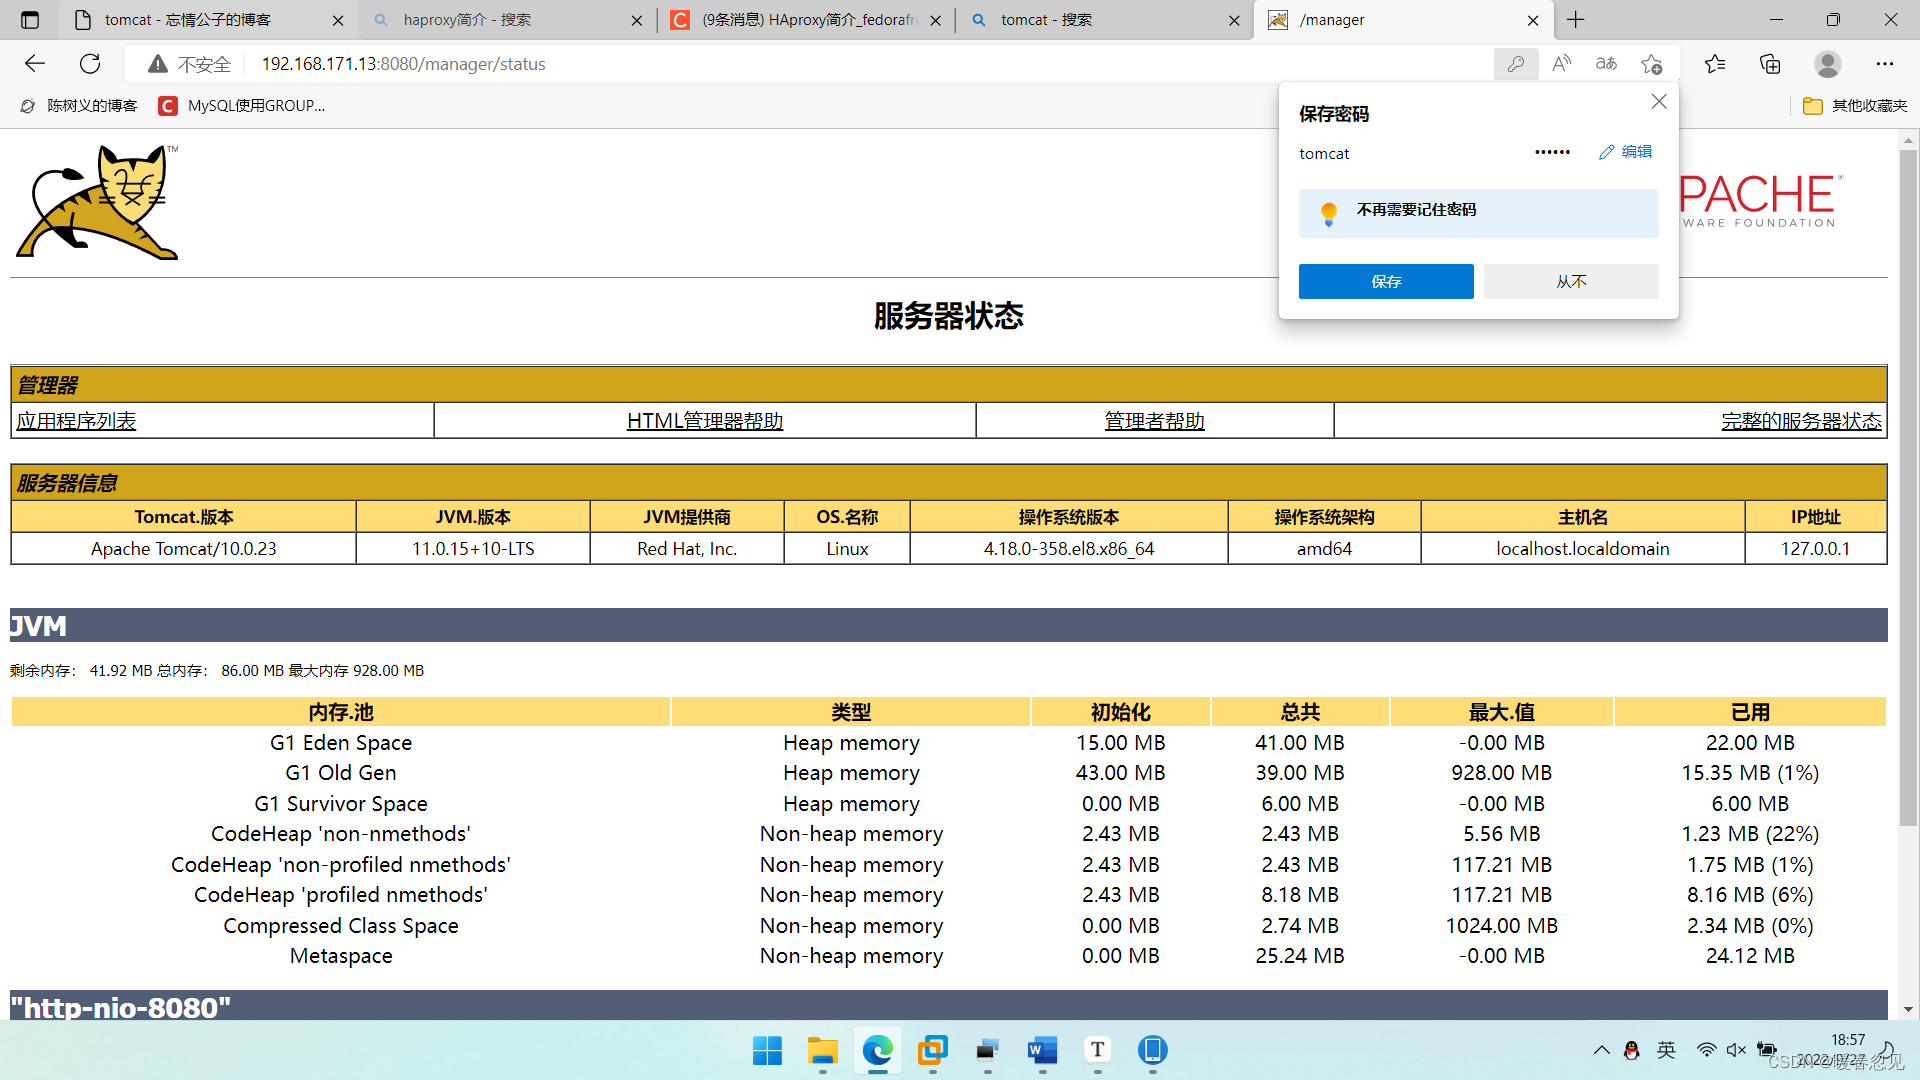Click the scrollbar down arrow
This screenshot has height=1080, width=1920.
[1908, 1010]
